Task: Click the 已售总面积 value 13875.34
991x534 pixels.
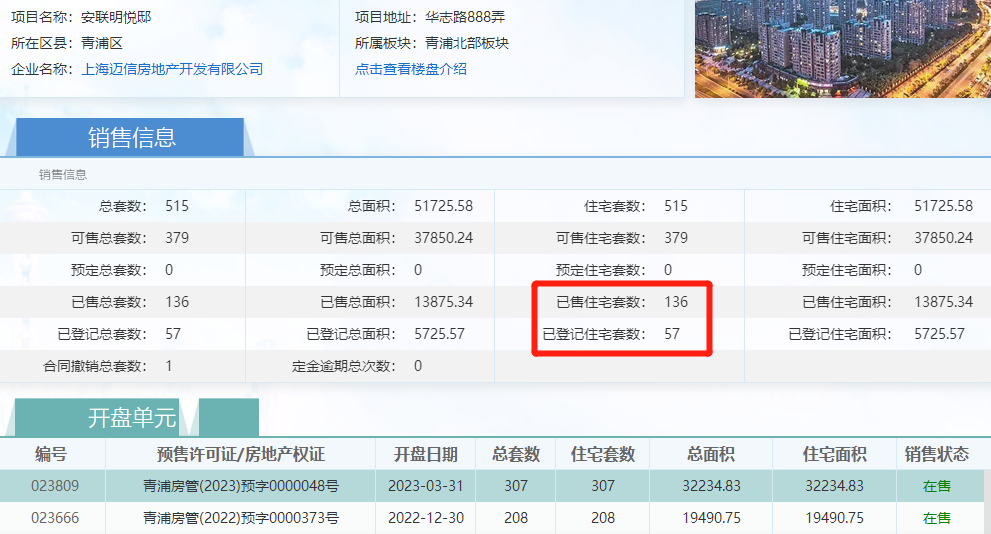Action: (444, 302)
